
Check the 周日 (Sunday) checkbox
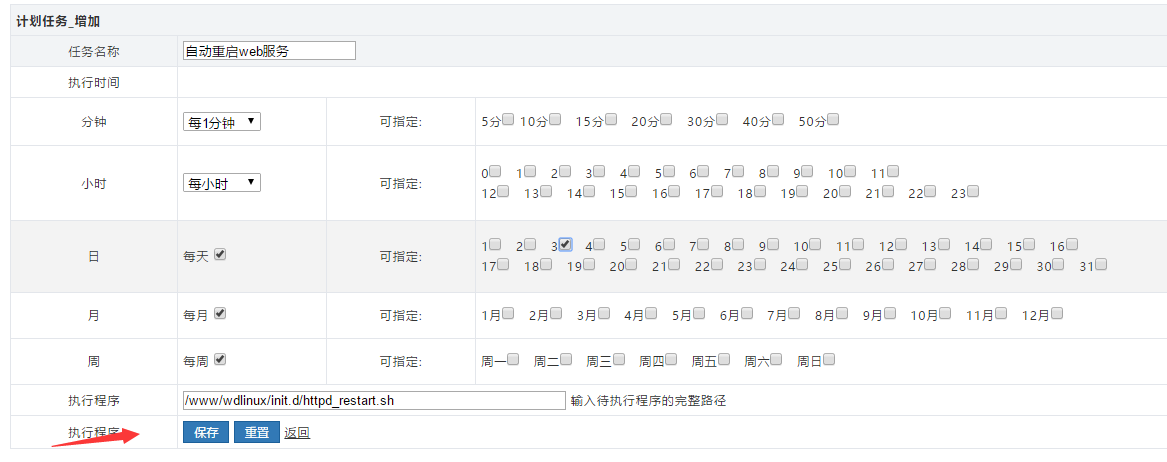point(828,360)
